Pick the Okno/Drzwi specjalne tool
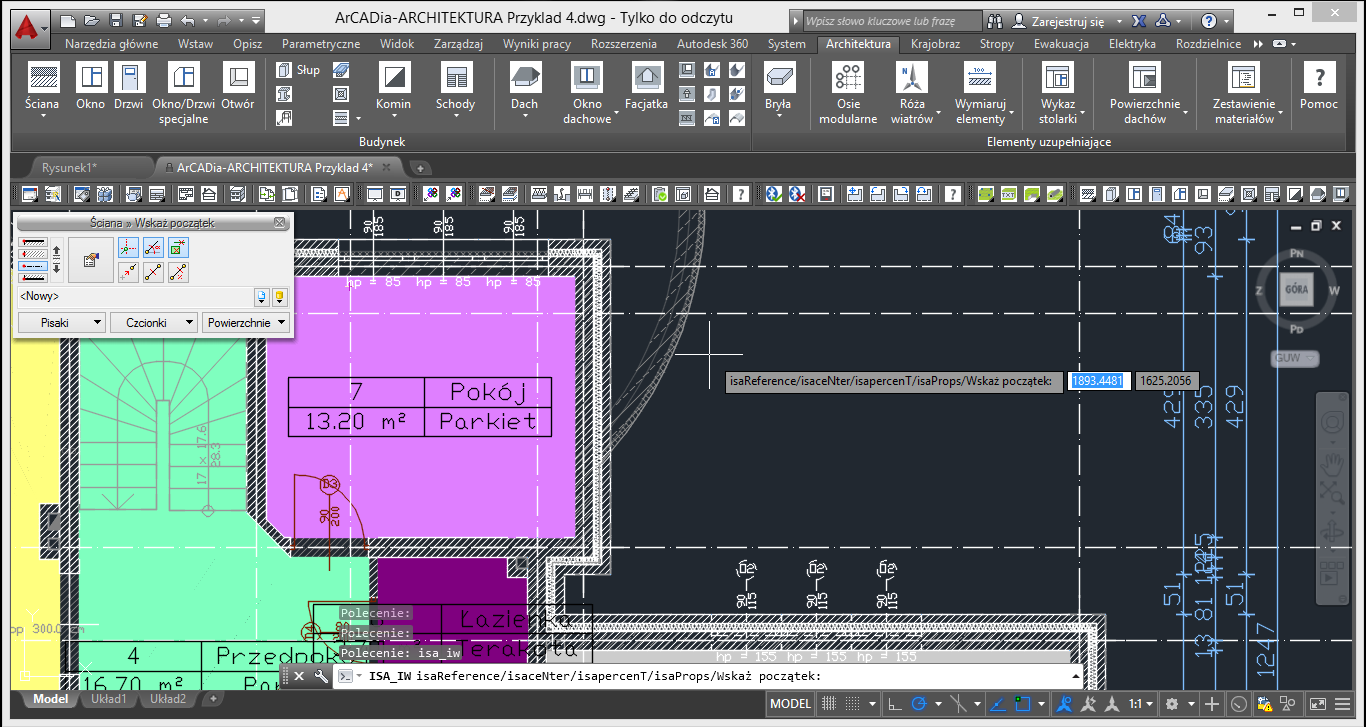Screen dimensions: 1366x727 click(184, 93)
